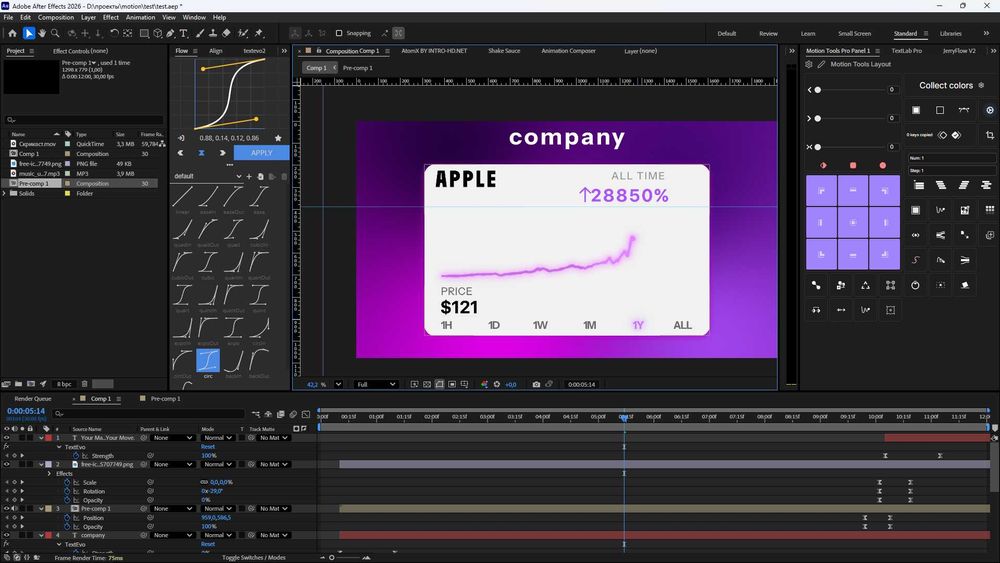Select the Home icon in the toolbar
The height and width of the screenshot is (563, 1000).
click(x=12, y=33)
